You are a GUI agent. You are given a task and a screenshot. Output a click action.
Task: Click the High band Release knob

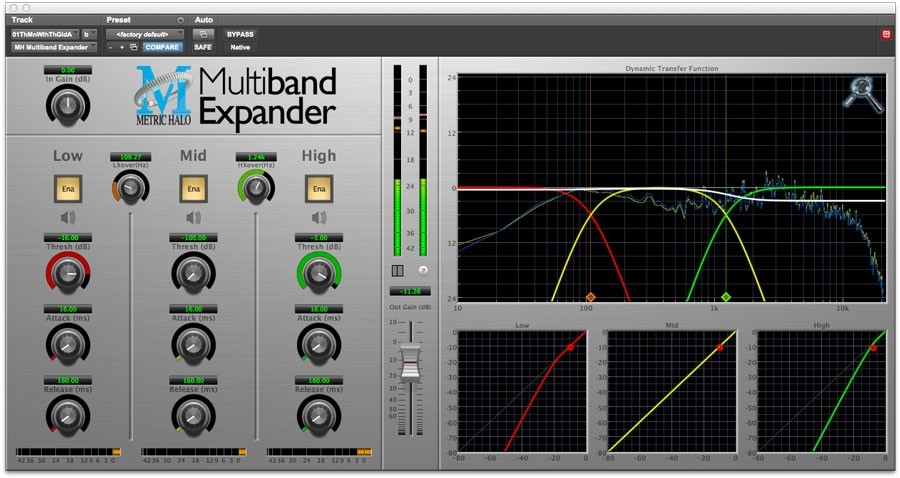319,415
